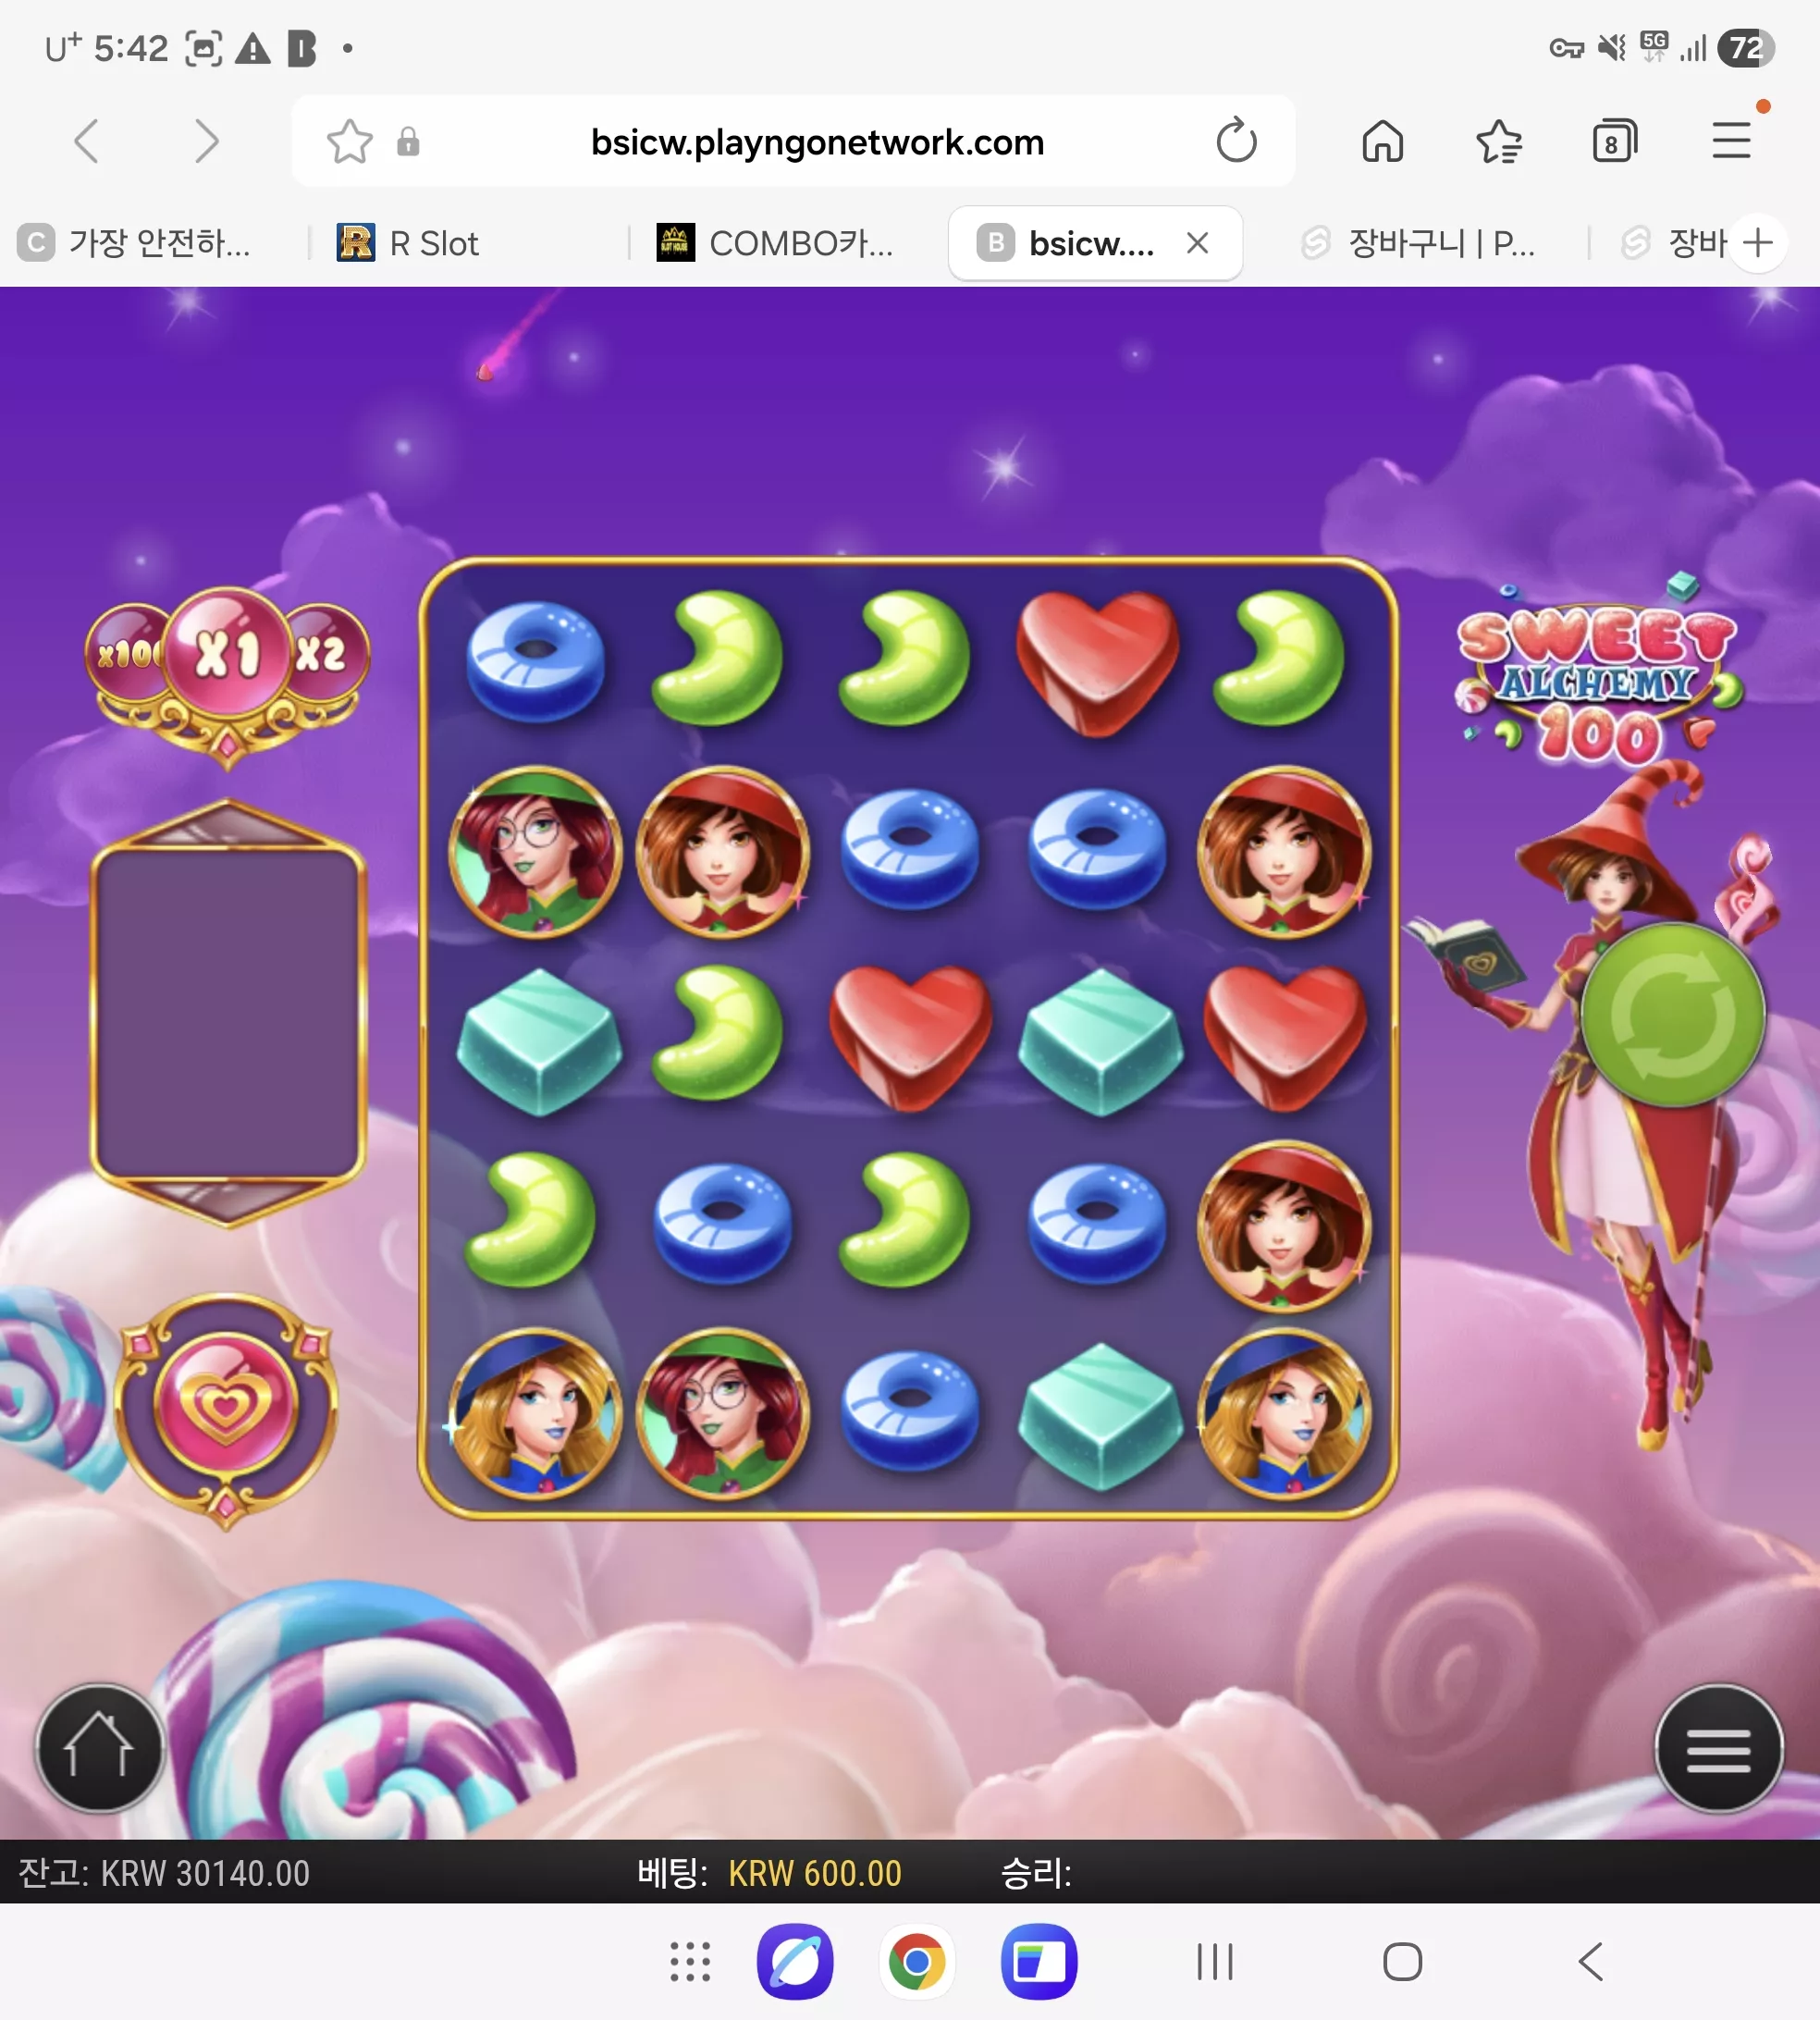Close the bsicw tab
The image size is (1820, 2020).
tap(1197, 242)
